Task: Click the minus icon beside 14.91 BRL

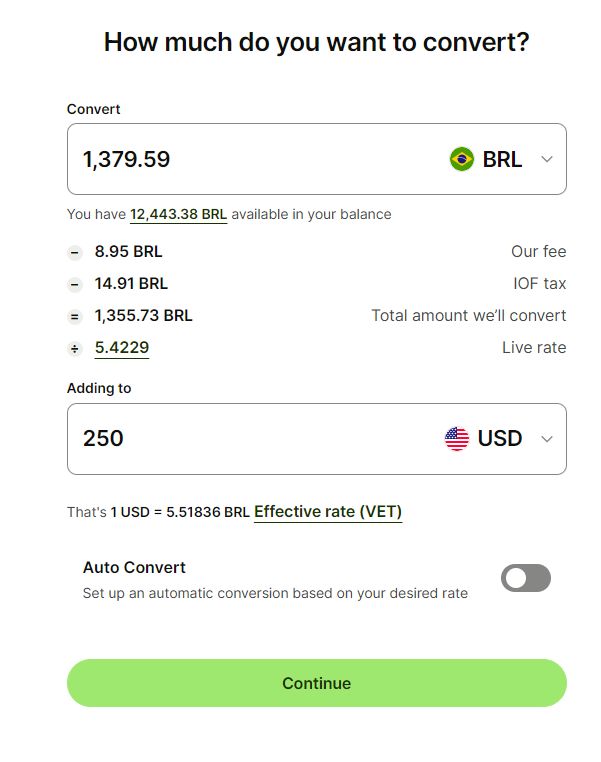Action: tap(74, 284)
